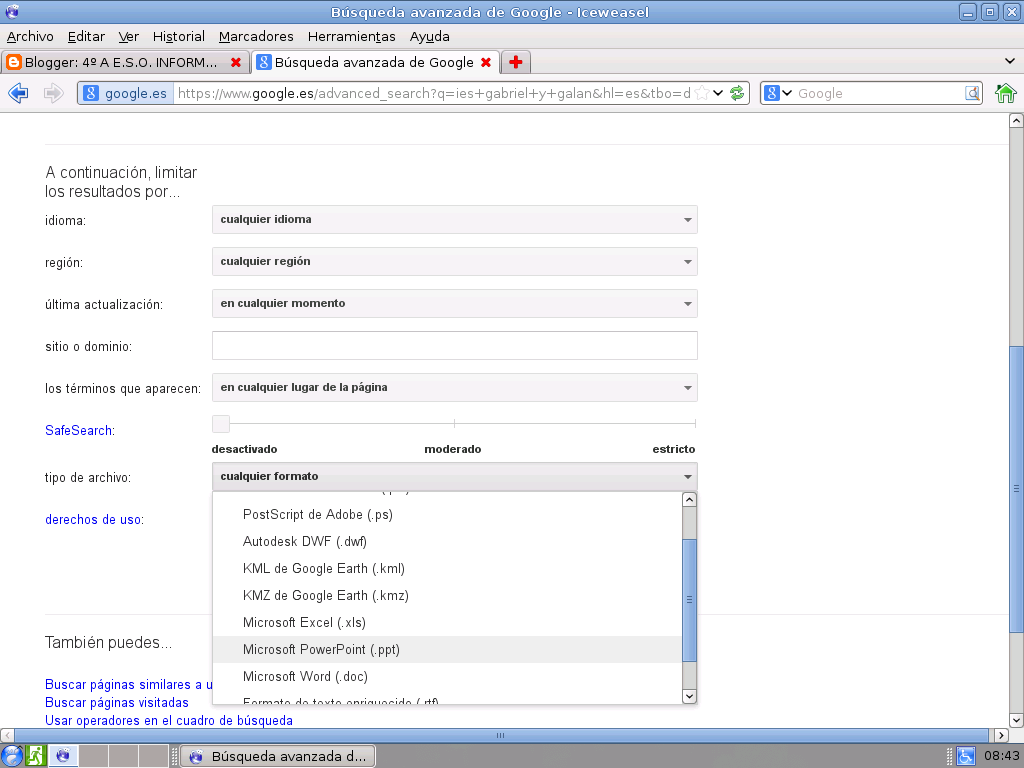Click the sitio o dominio input field
The width and height of the screenshot is (1024, 768).
[455, 345]
